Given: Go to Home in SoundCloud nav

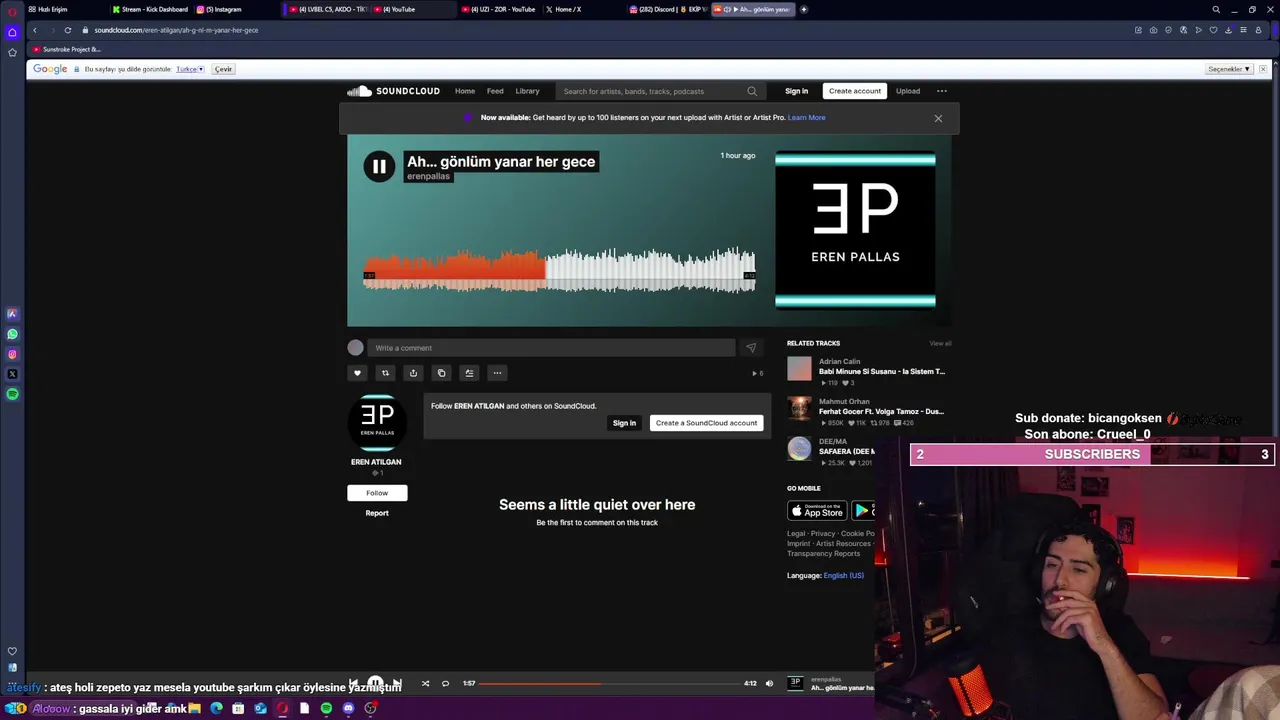Looking at the screenshot, I should coord(465,91).
